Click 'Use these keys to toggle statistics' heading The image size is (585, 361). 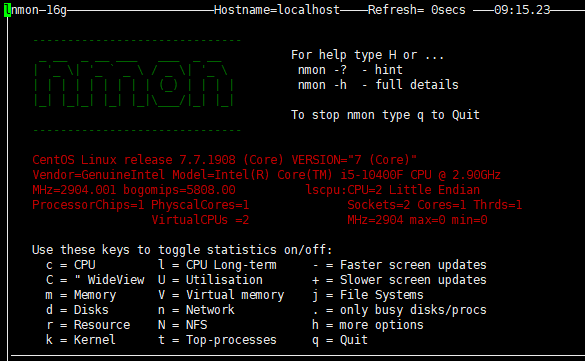182,250
